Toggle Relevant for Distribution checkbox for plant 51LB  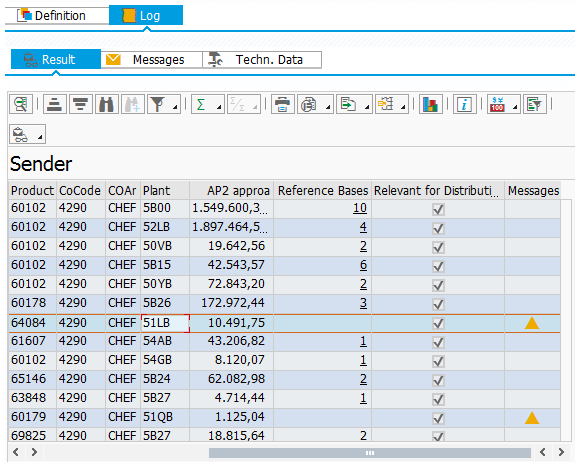click(x=438, y=323)
